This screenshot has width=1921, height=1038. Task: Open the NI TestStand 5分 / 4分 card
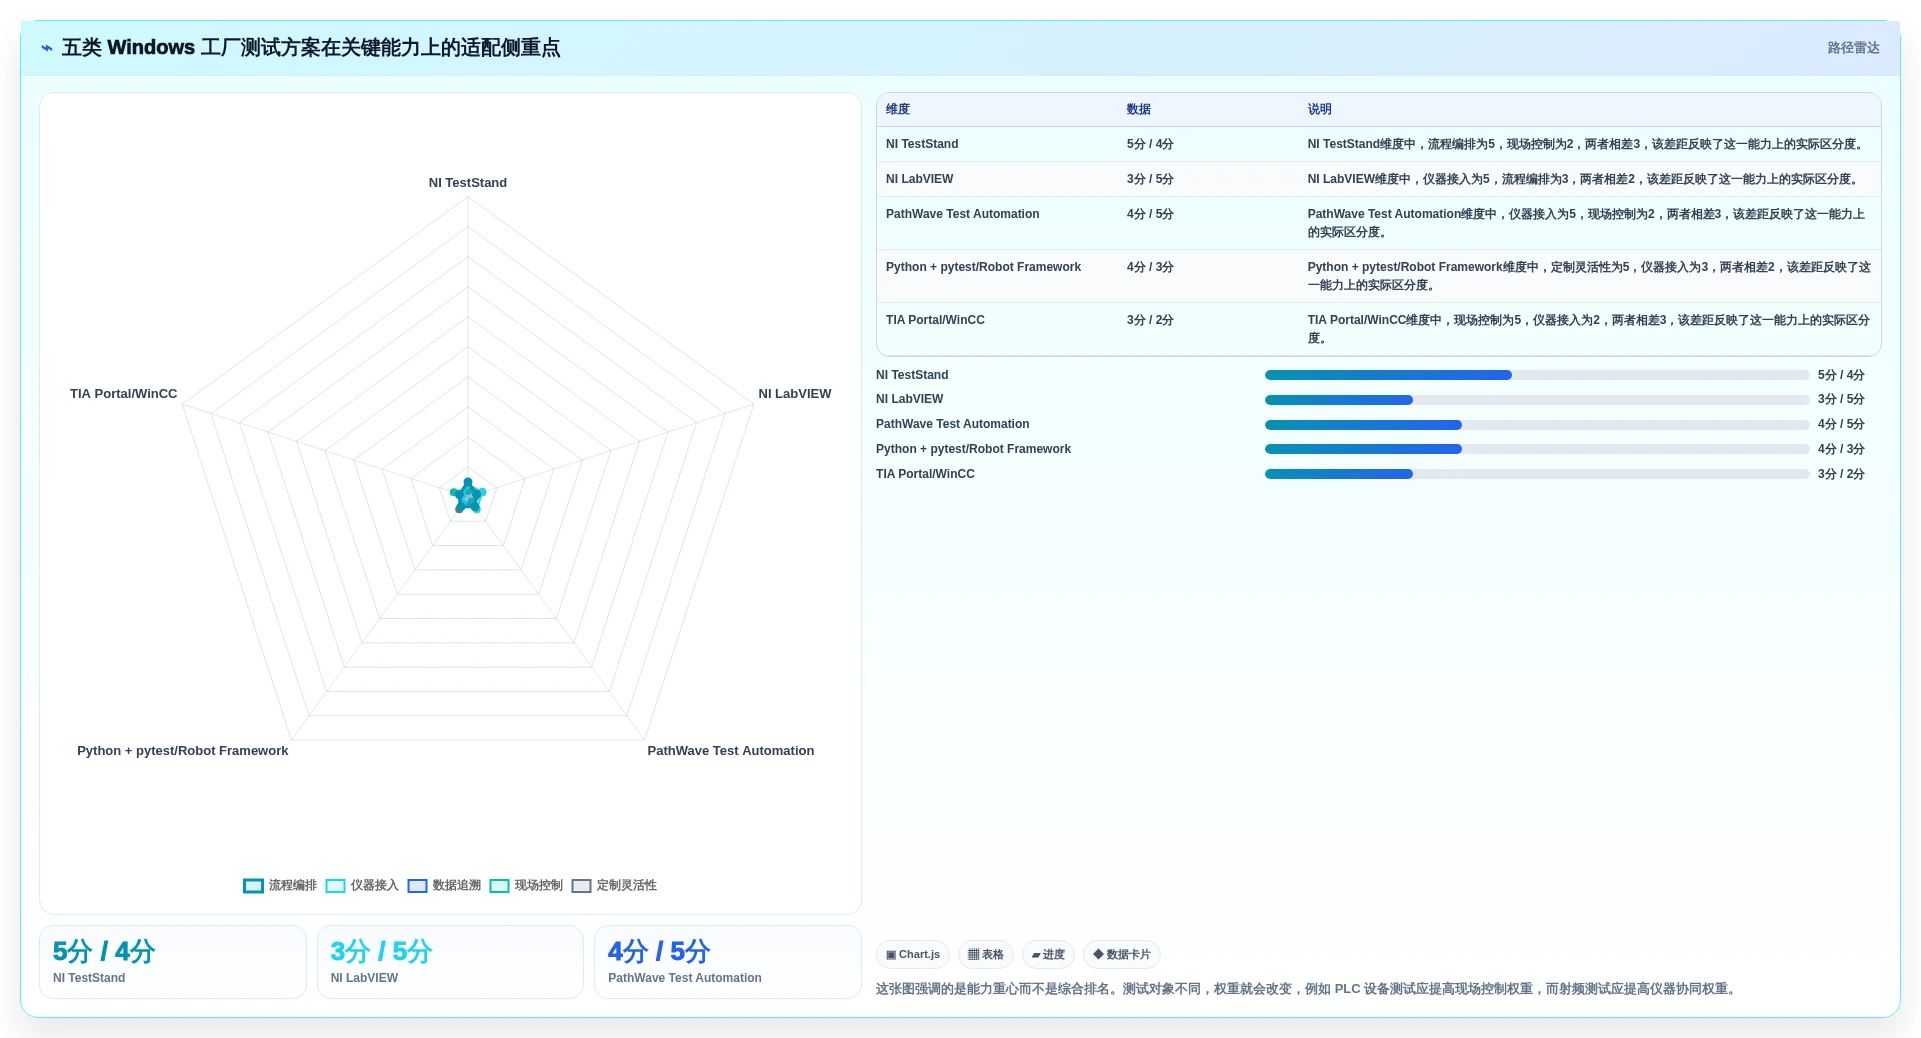pyautogui.click(x=173, y=962)
